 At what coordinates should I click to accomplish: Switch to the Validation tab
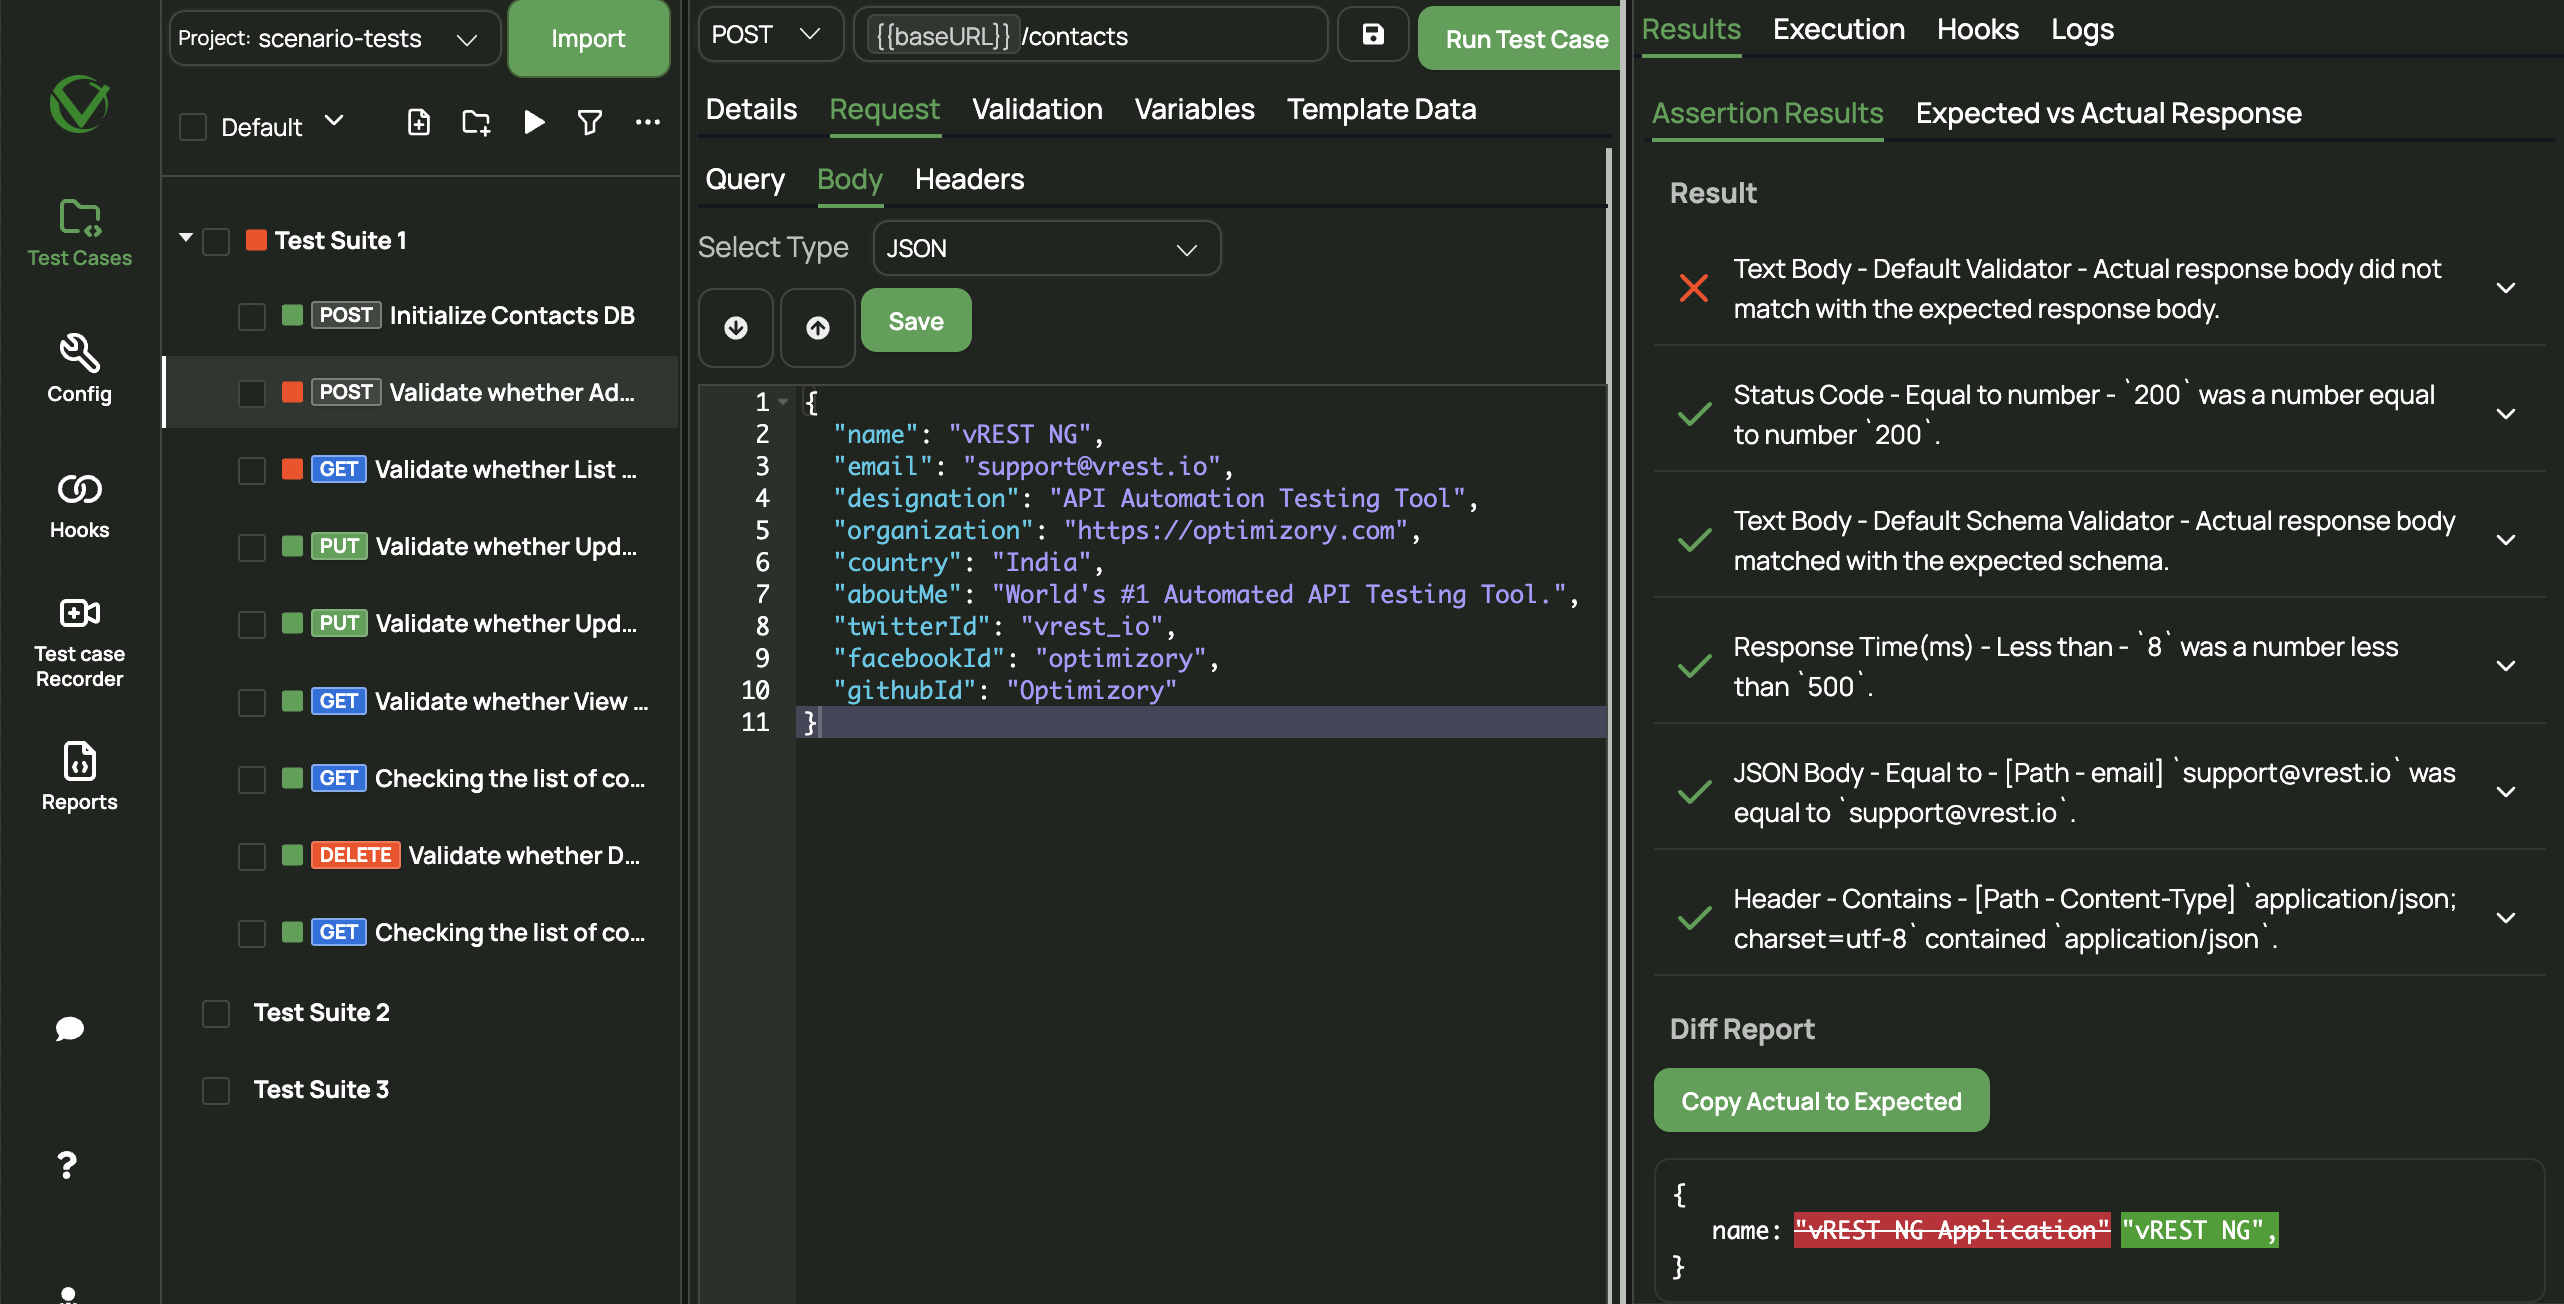1037,109
